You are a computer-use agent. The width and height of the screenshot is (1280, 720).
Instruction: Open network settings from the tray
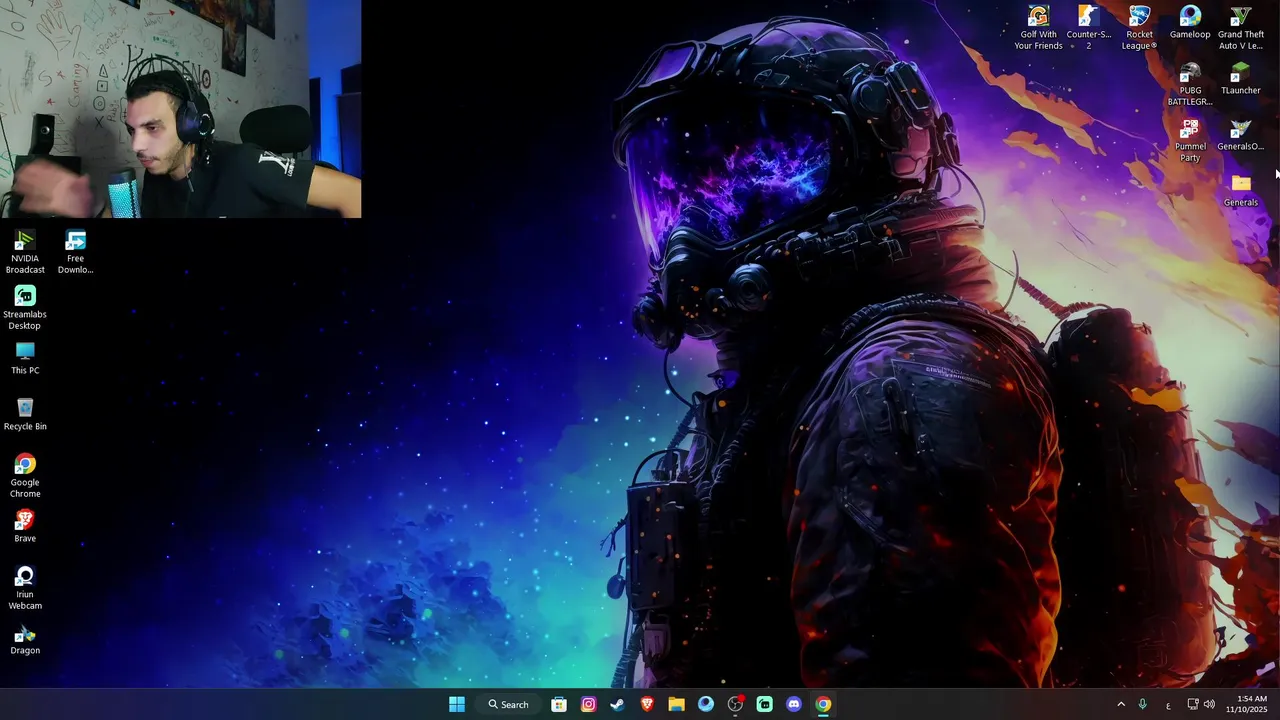(1193, 704)
